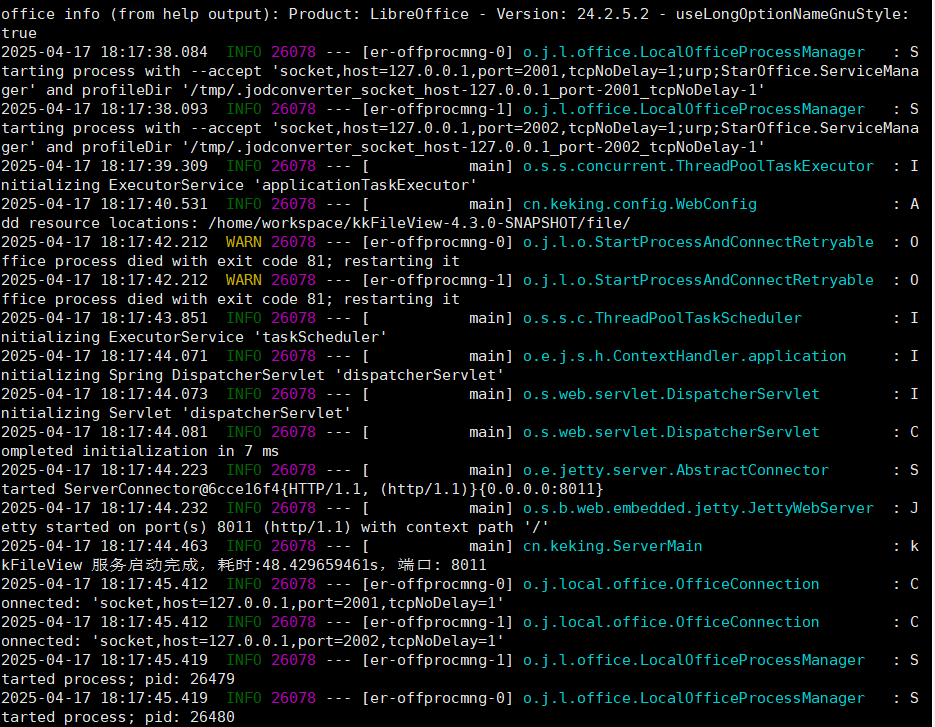
Task: Select class name o.e.j.s.h.ContextHandler.application
Action: point(685,356)
